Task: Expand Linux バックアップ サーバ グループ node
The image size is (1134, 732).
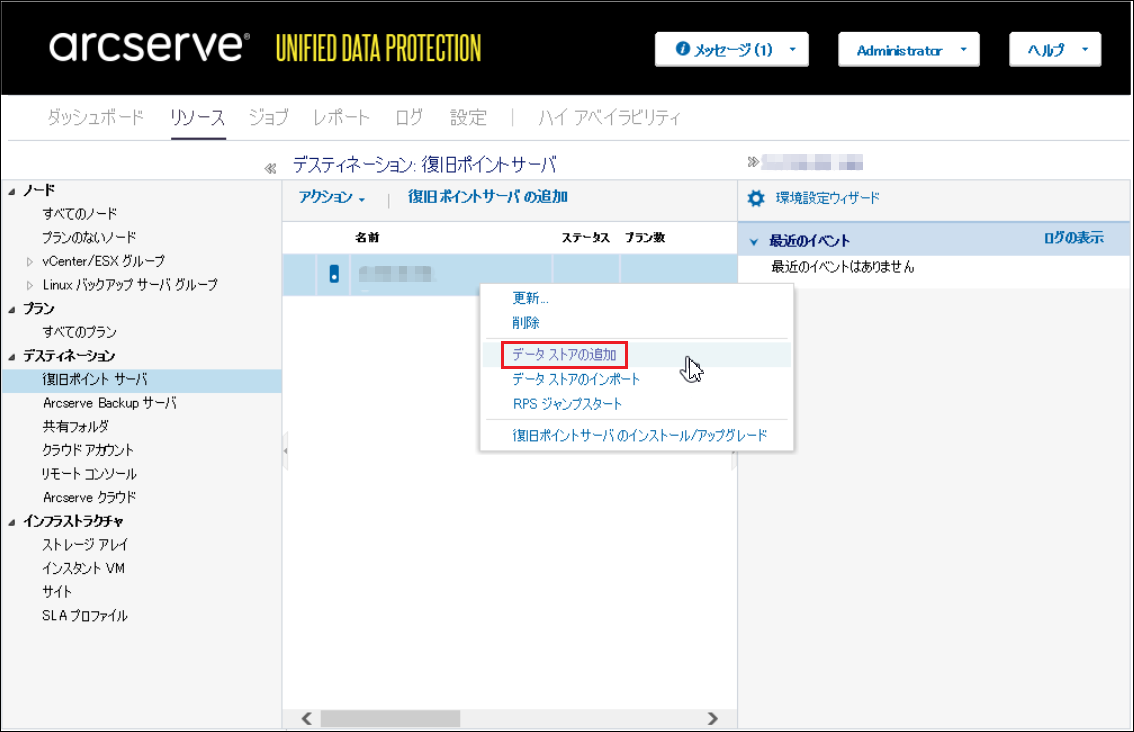Action: click(x=30, y=286)
